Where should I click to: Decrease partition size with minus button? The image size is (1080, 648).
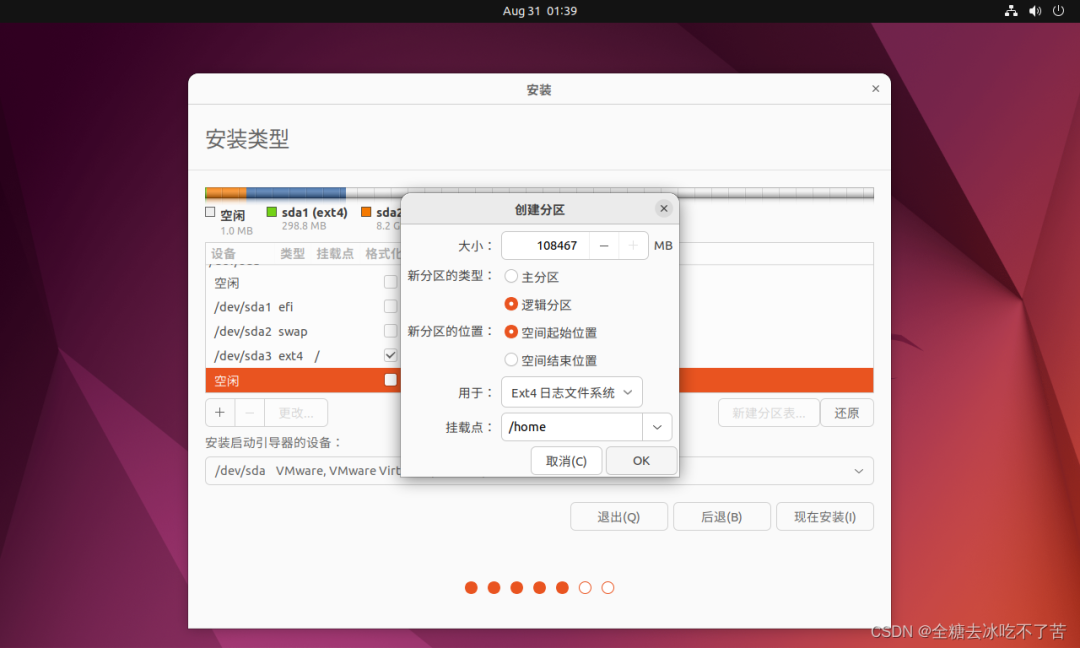coord(604,245)
